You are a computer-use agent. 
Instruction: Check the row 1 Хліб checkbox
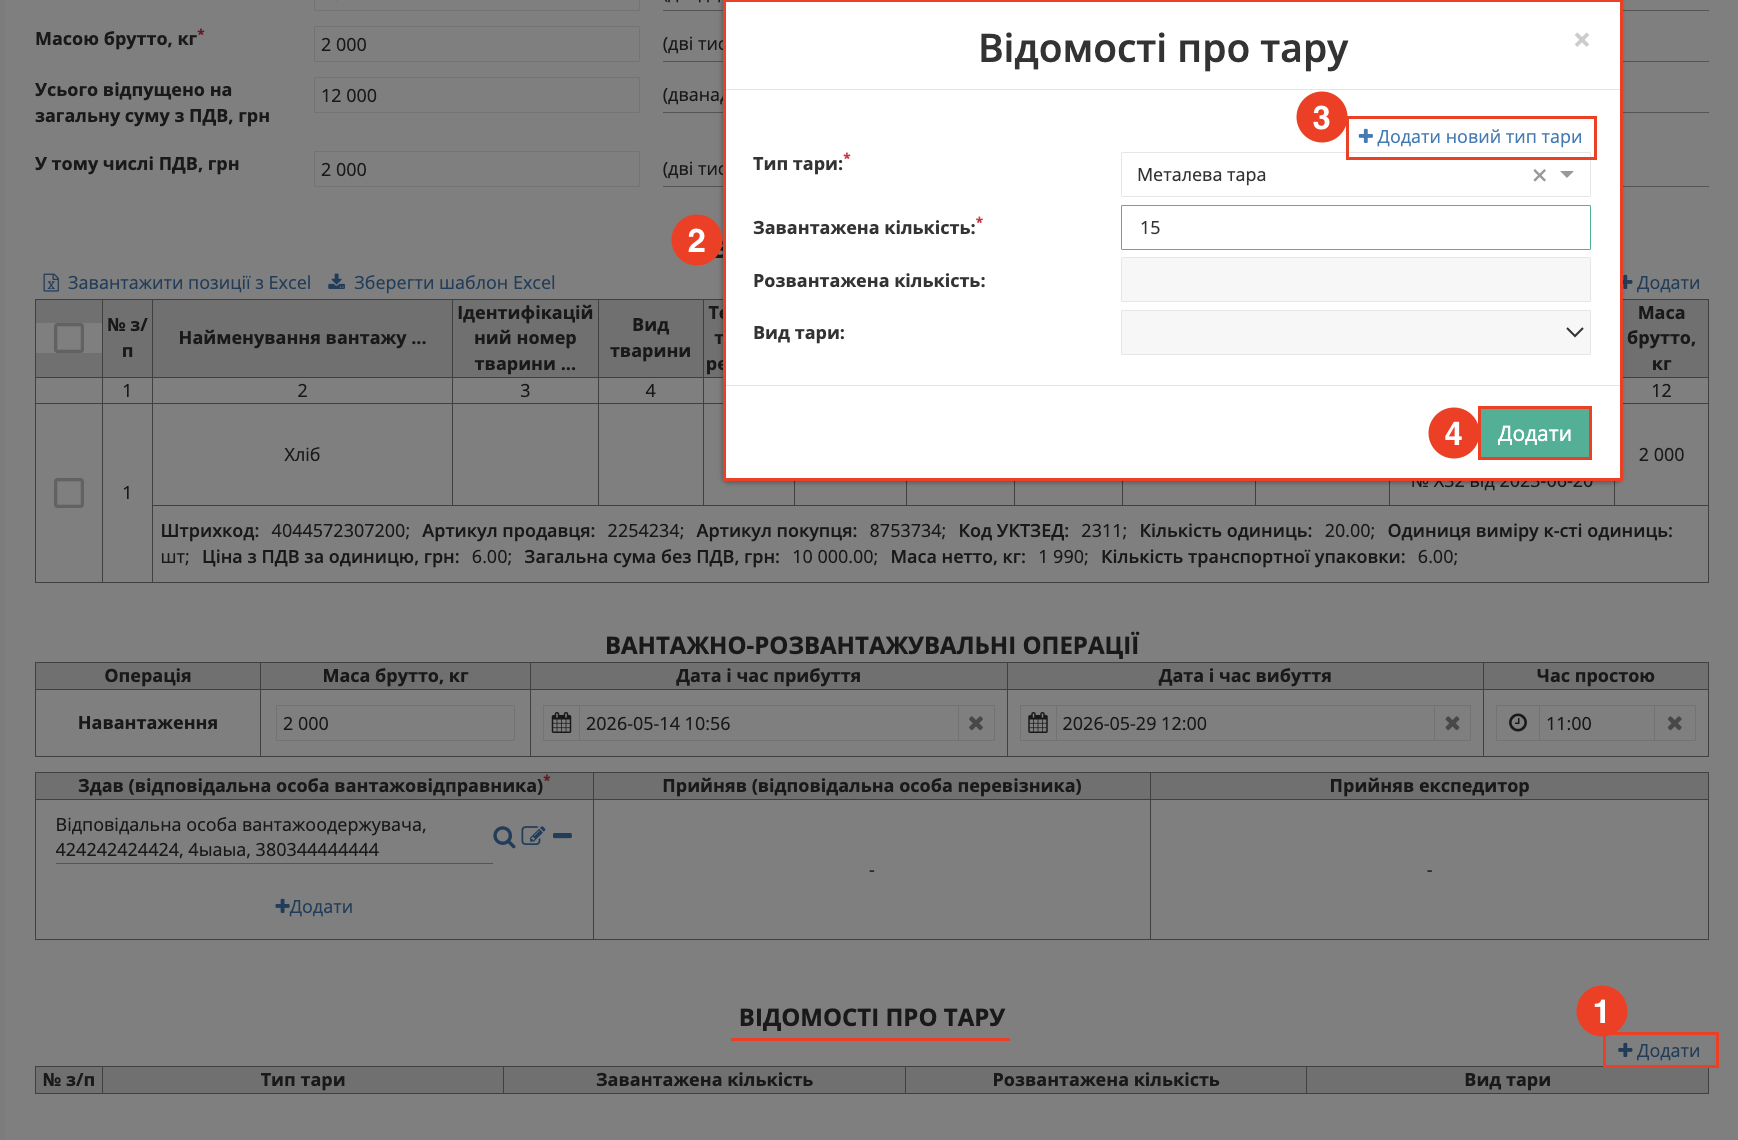(69, 493)
